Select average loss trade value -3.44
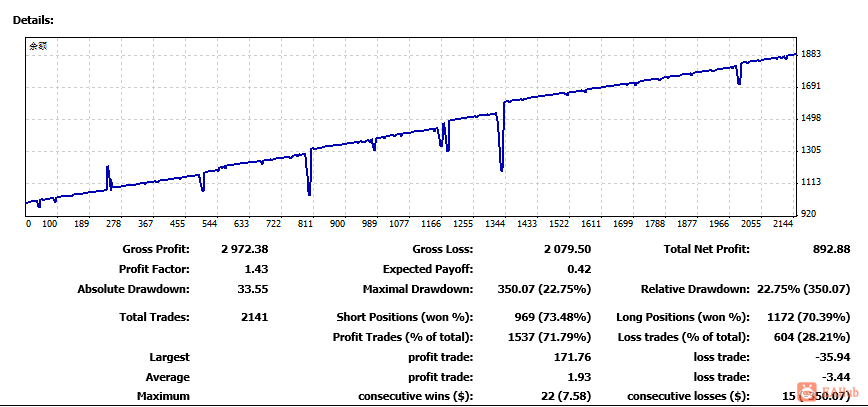Viewport: 868px width, 407px height. (836, 378)
